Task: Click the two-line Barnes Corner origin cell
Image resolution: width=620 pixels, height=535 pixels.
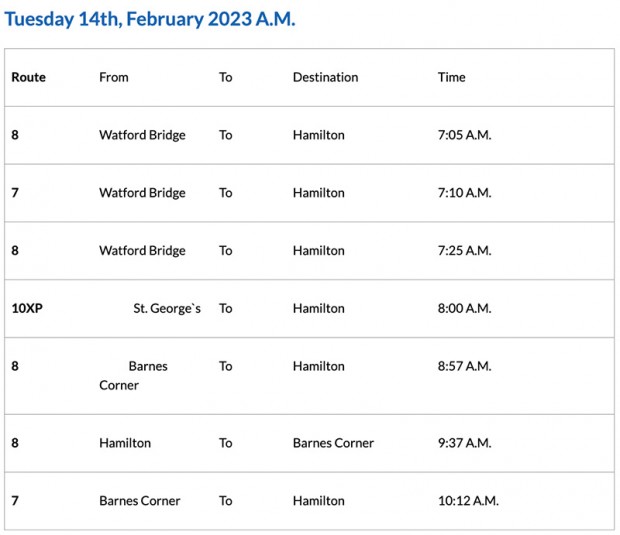Action: tap(134, 376)
